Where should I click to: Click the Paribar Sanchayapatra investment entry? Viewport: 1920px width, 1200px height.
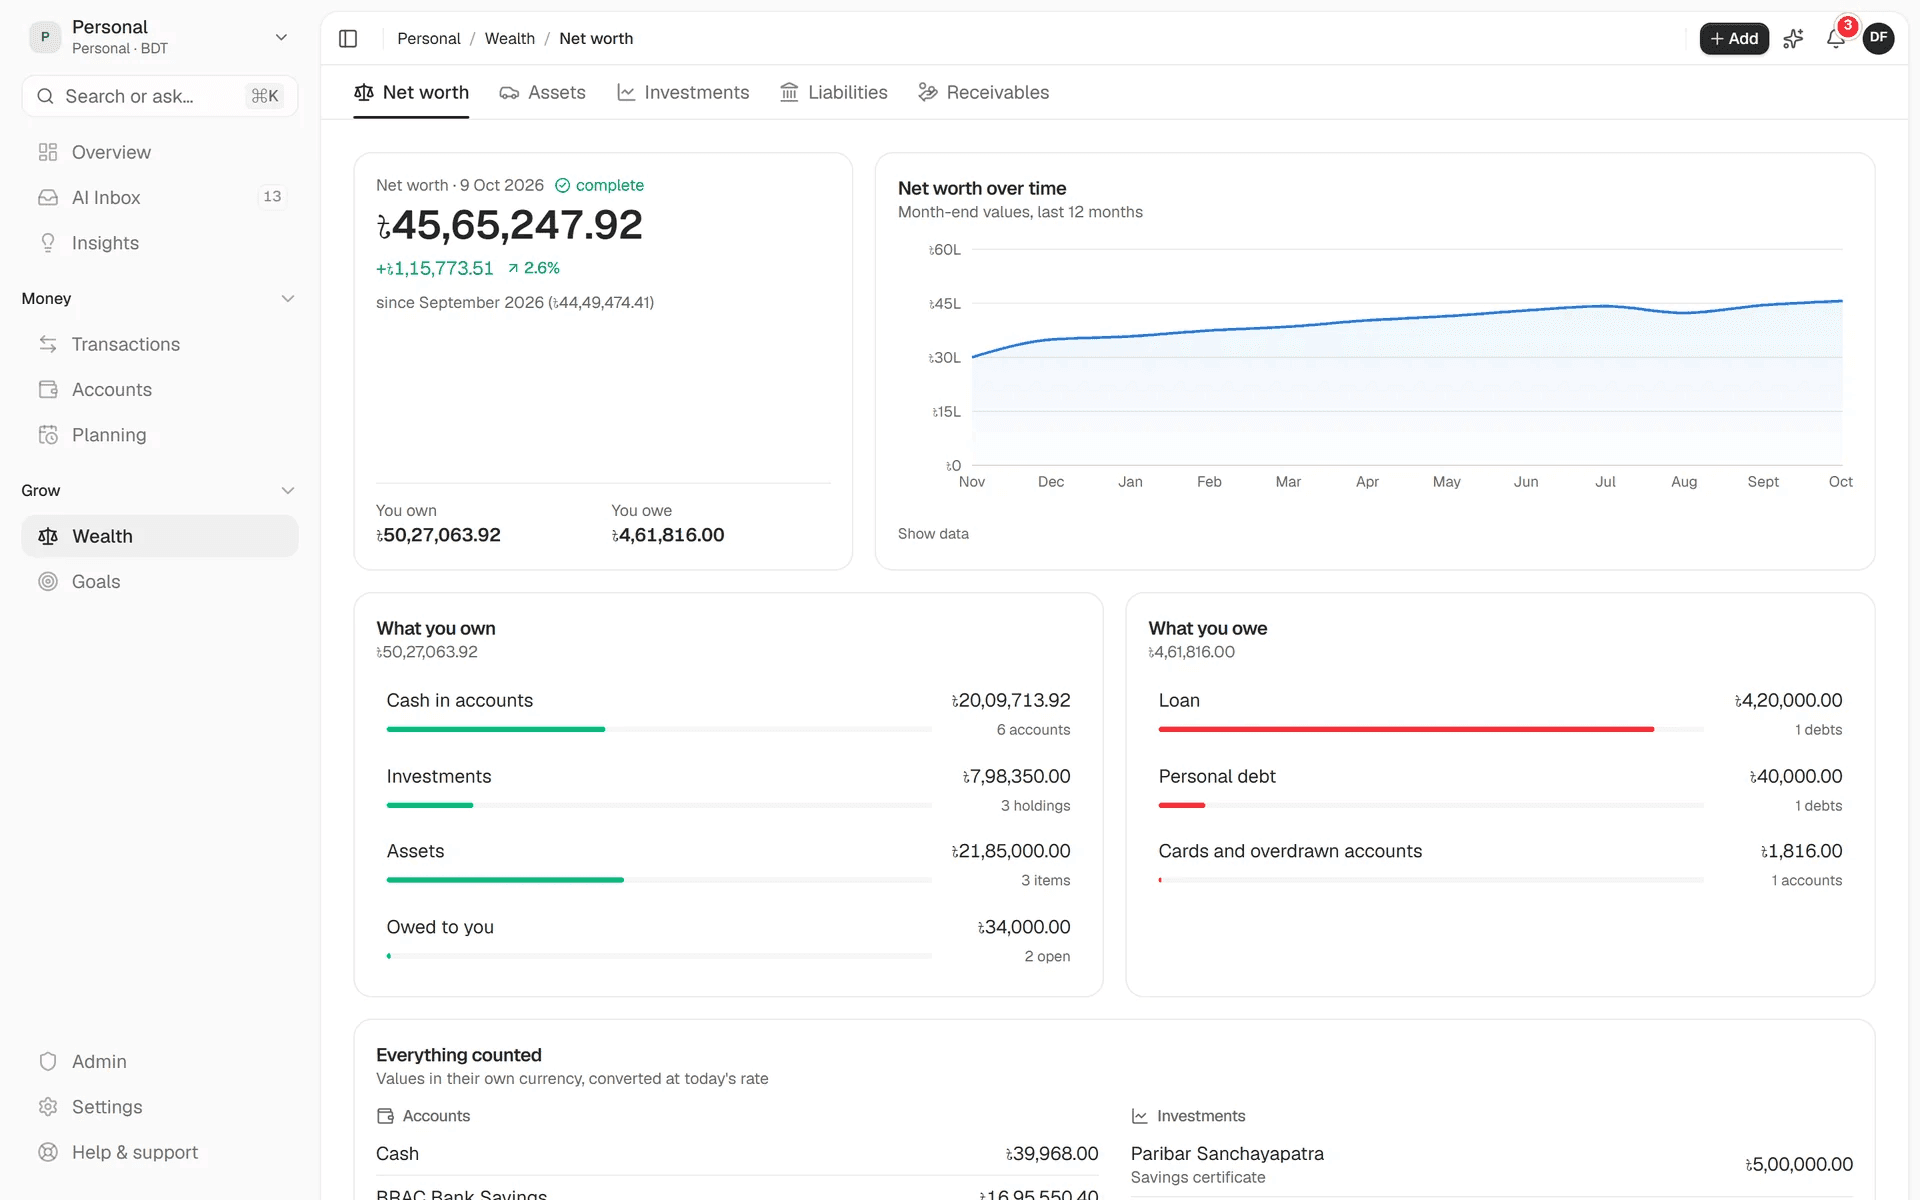tap(1491, 1165)
